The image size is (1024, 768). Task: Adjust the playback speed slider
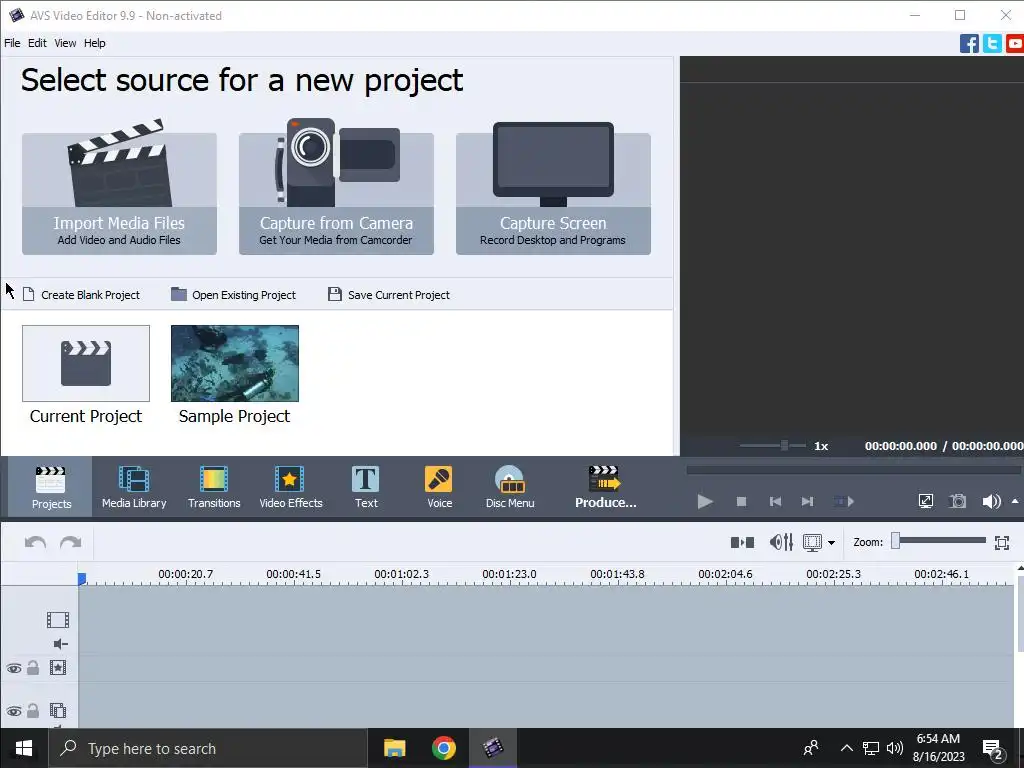(773, 445)
